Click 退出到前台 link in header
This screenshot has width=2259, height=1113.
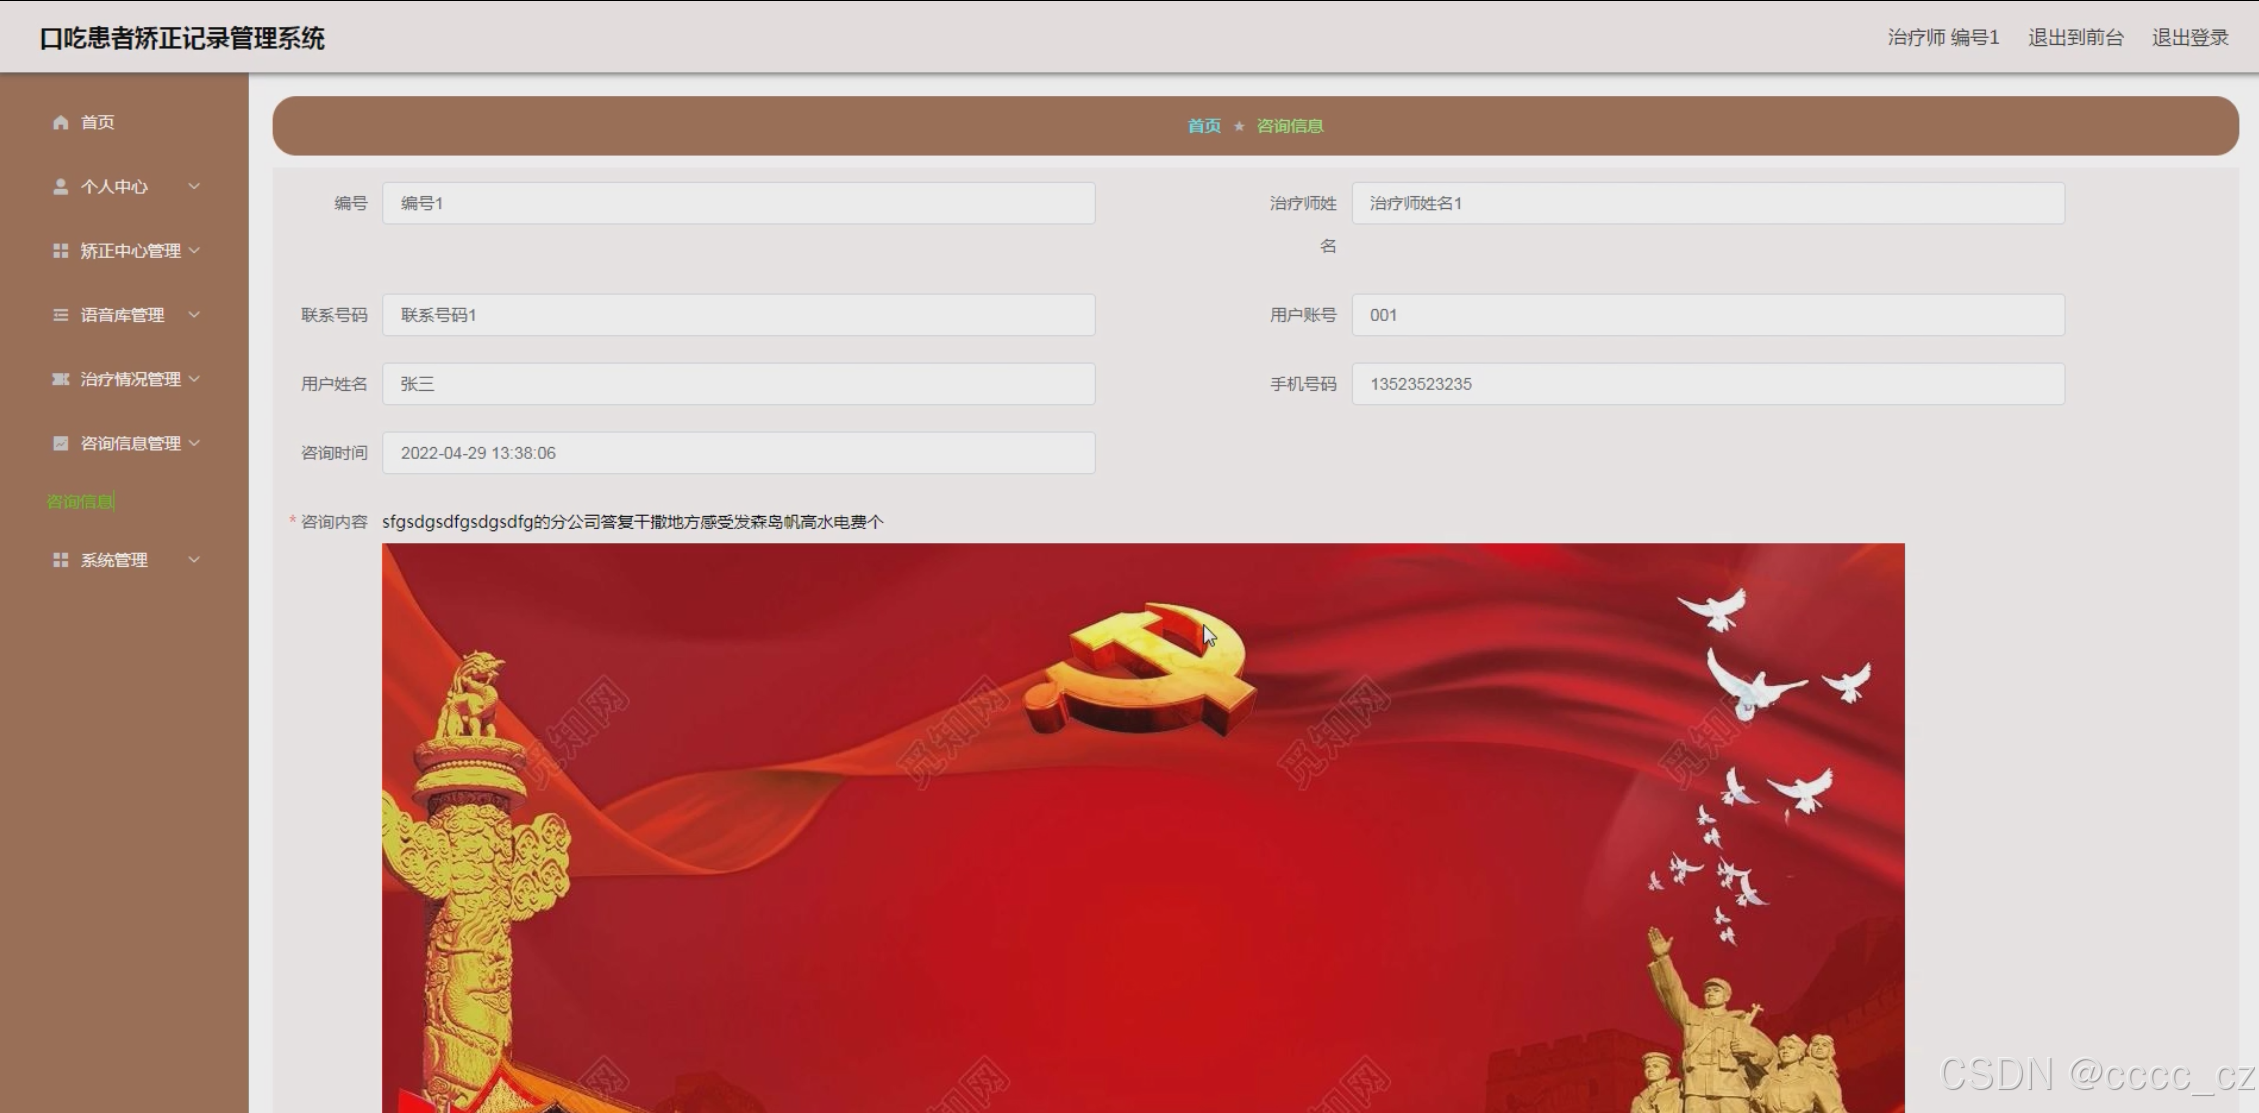point(2075,38)
